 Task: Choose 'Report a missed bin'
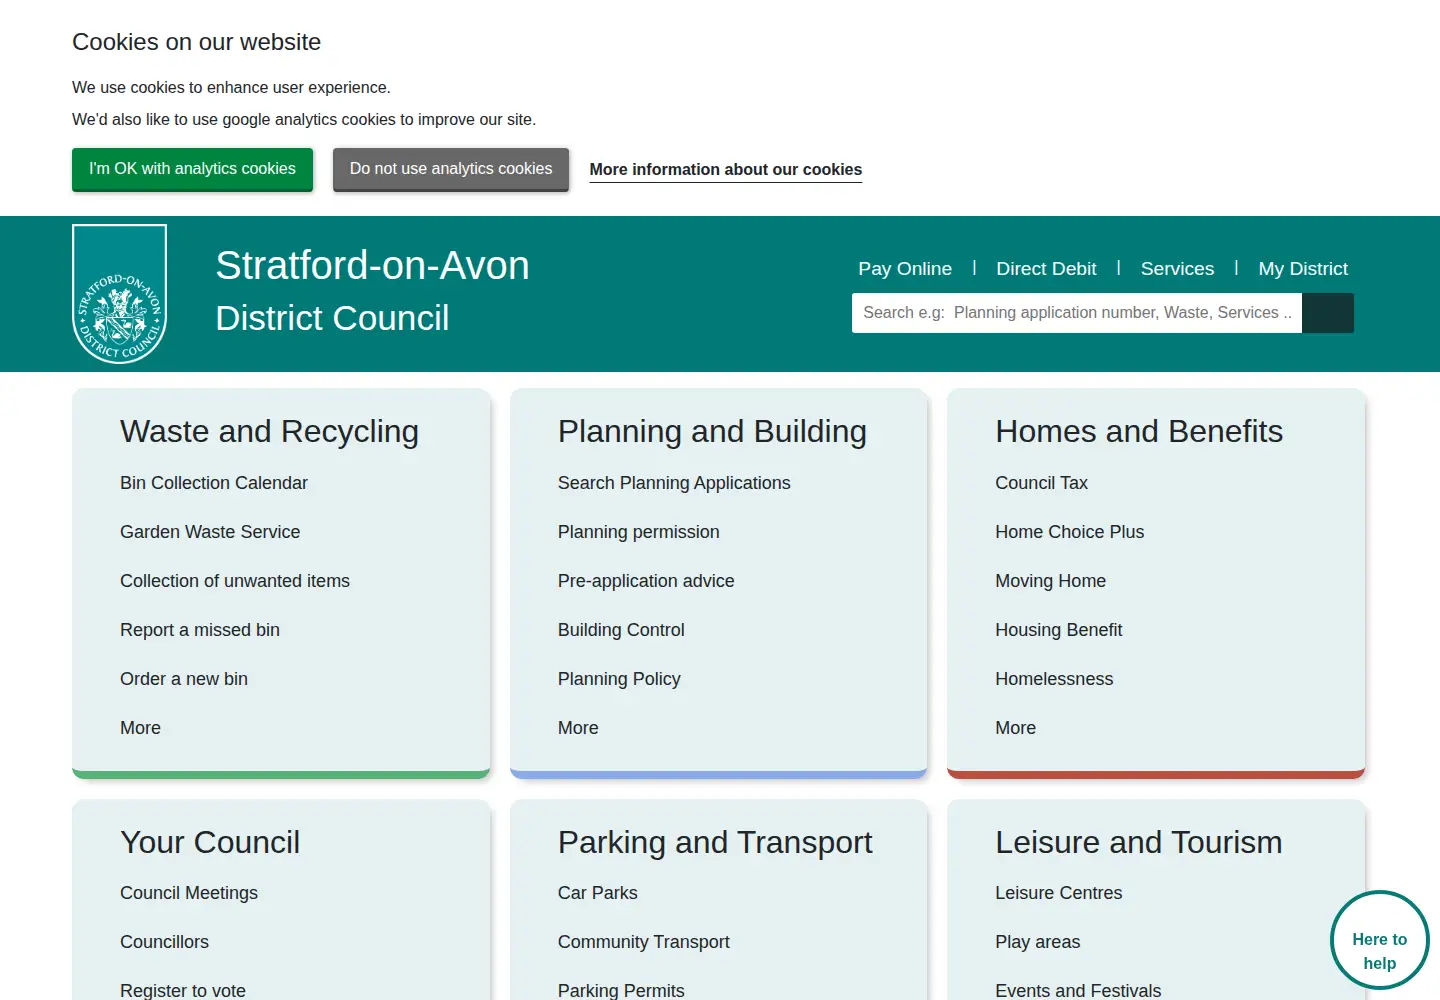200,630
